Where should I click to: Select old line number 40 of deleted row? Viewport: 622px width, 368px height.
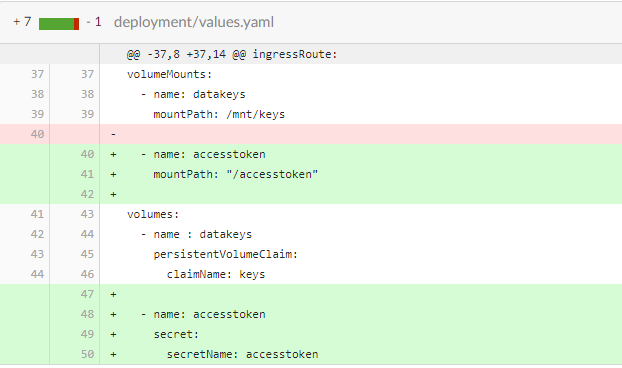pyautogui.click(x=37, y=134)
